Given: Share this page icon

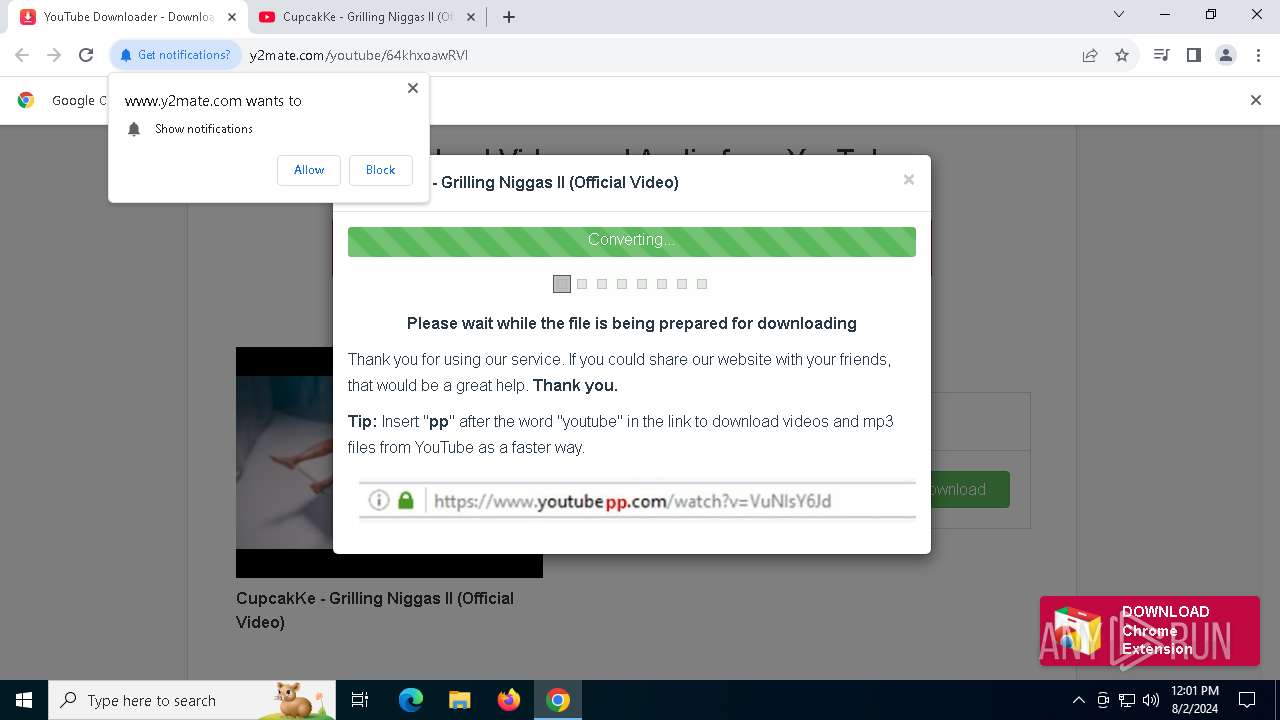Looking at the screenshot, I should coord(1090,55).
